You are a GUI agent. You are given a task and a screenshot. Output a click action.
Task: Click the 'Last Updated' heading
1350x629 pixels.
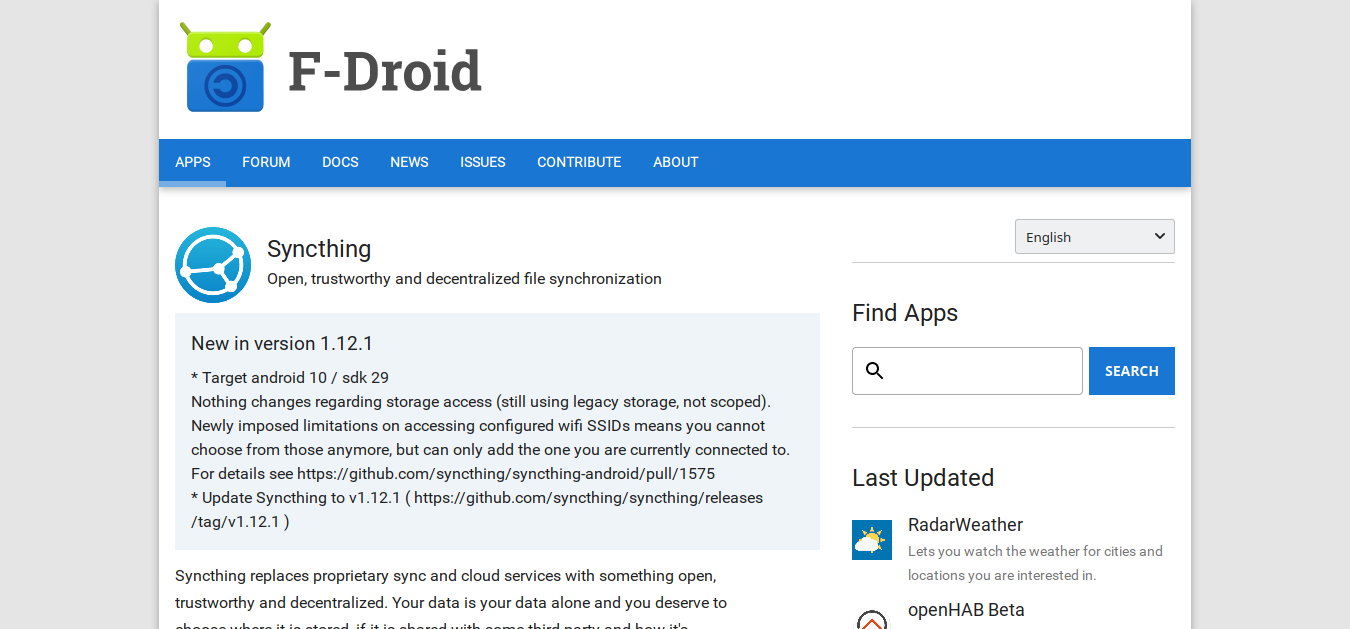pos(923,478)
